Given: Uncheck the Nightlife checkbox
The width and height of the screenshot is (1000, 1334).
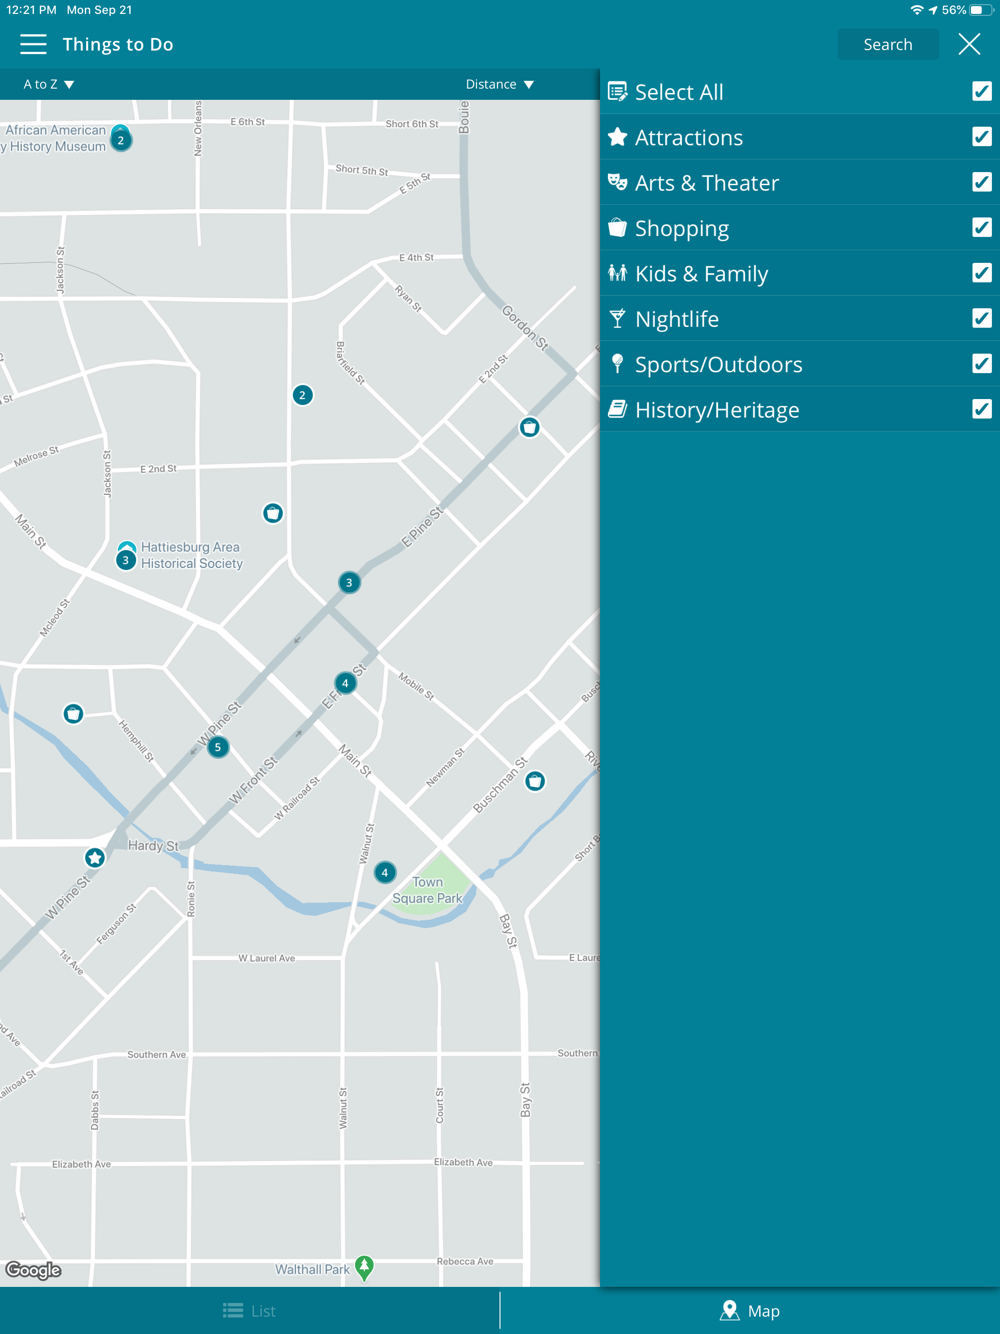Looking at the screenshot, I should 982,318.
